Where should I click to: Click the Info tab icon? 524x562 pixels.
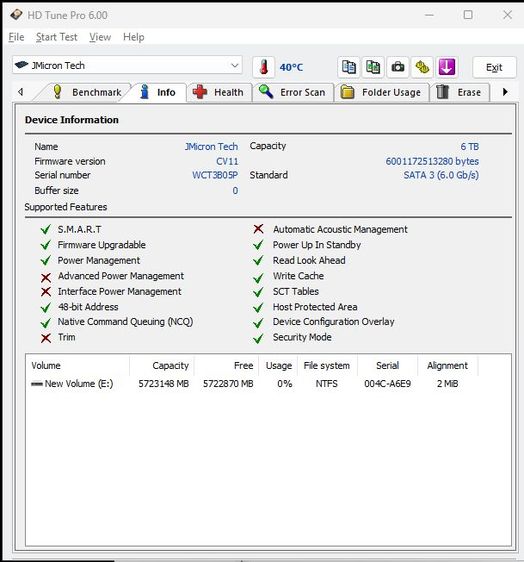tap(144, 92)
